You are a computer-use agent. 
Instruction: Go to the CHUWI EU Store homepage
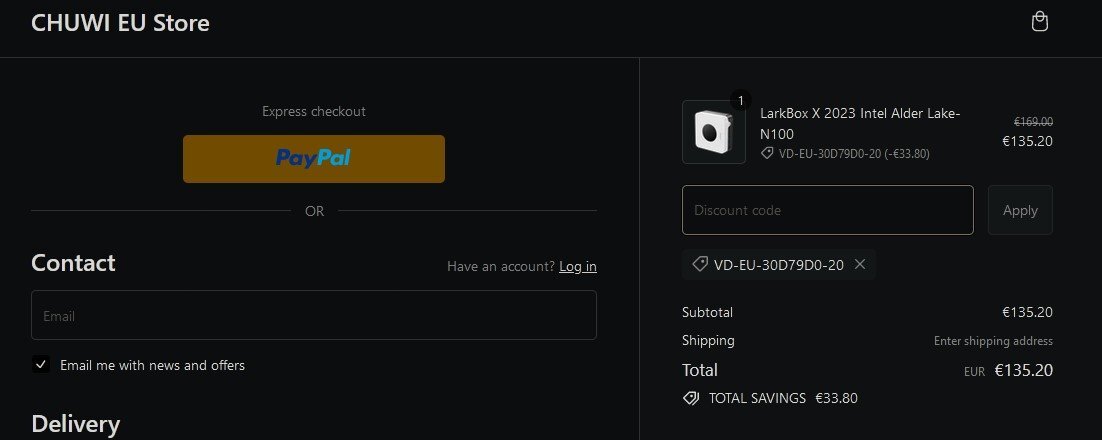(121, 23)
